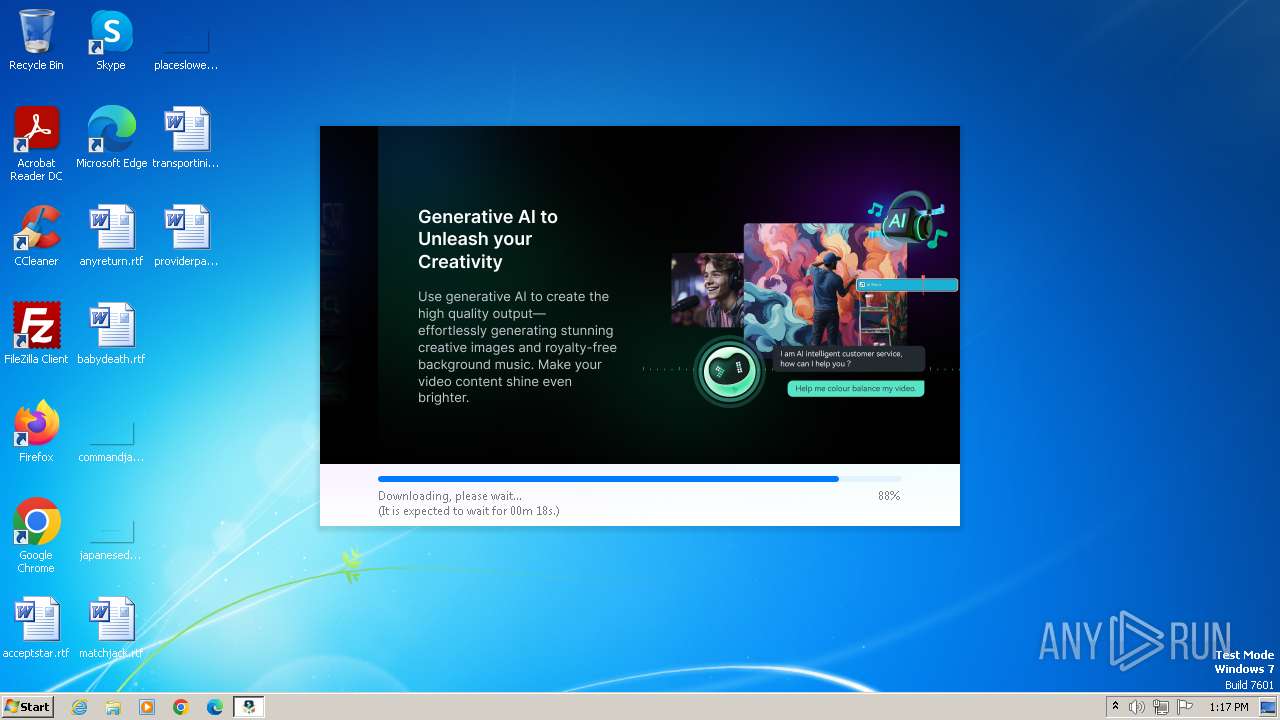Open the network tray icon
Viewport: 1280px width, 720px height.
1161,707
